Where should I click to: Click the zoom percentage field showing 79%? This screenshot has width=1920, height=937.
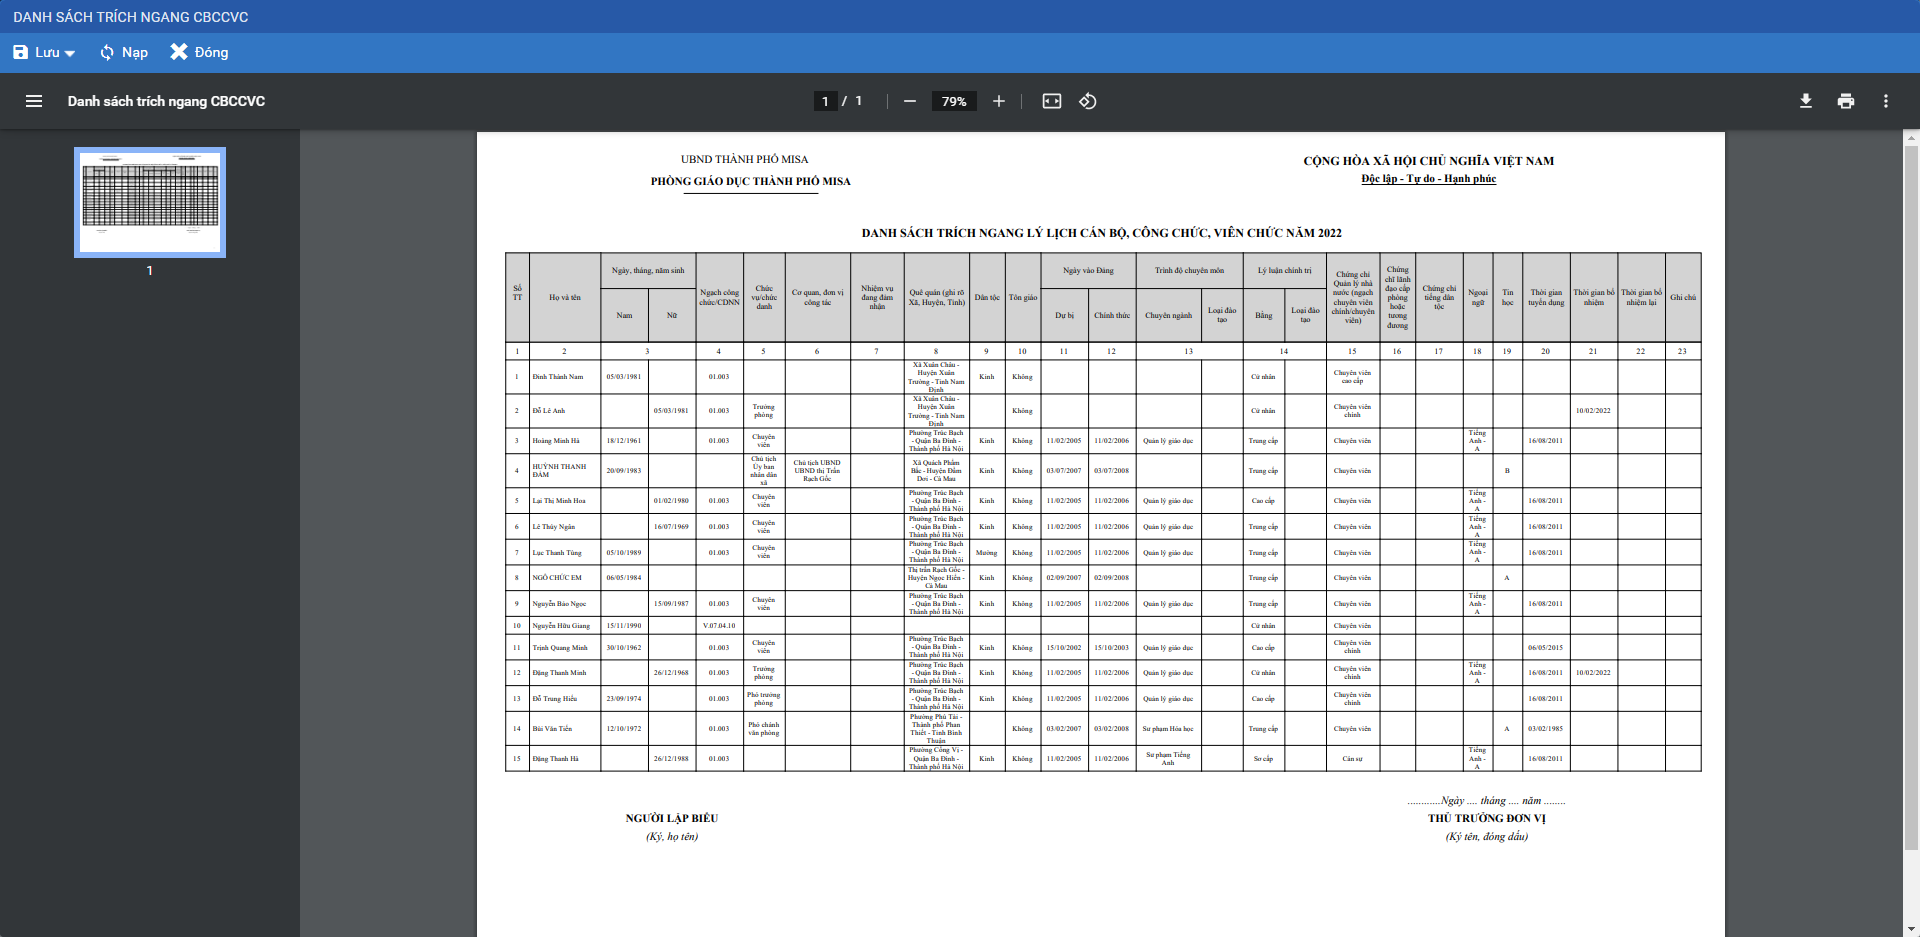point(954,101)
